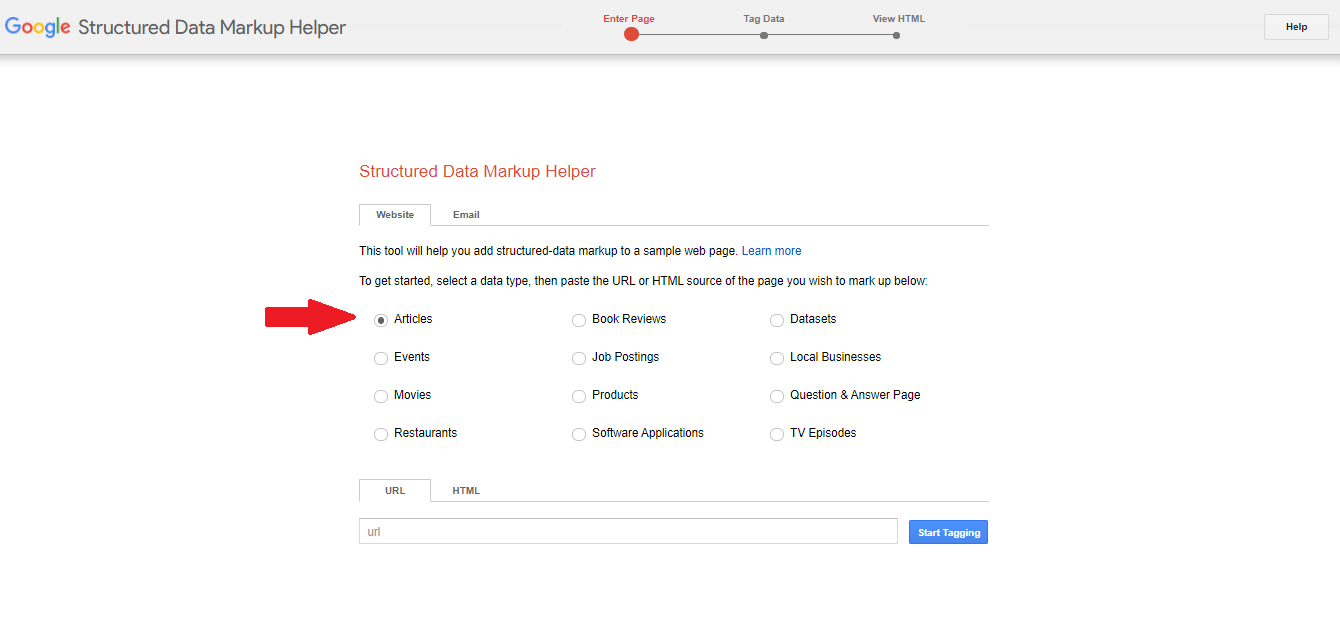The width and height of the screenshot is (1340, 619).
Task: Click the header title Structured Data Markup Helper
Action: (x=212, y=28)
